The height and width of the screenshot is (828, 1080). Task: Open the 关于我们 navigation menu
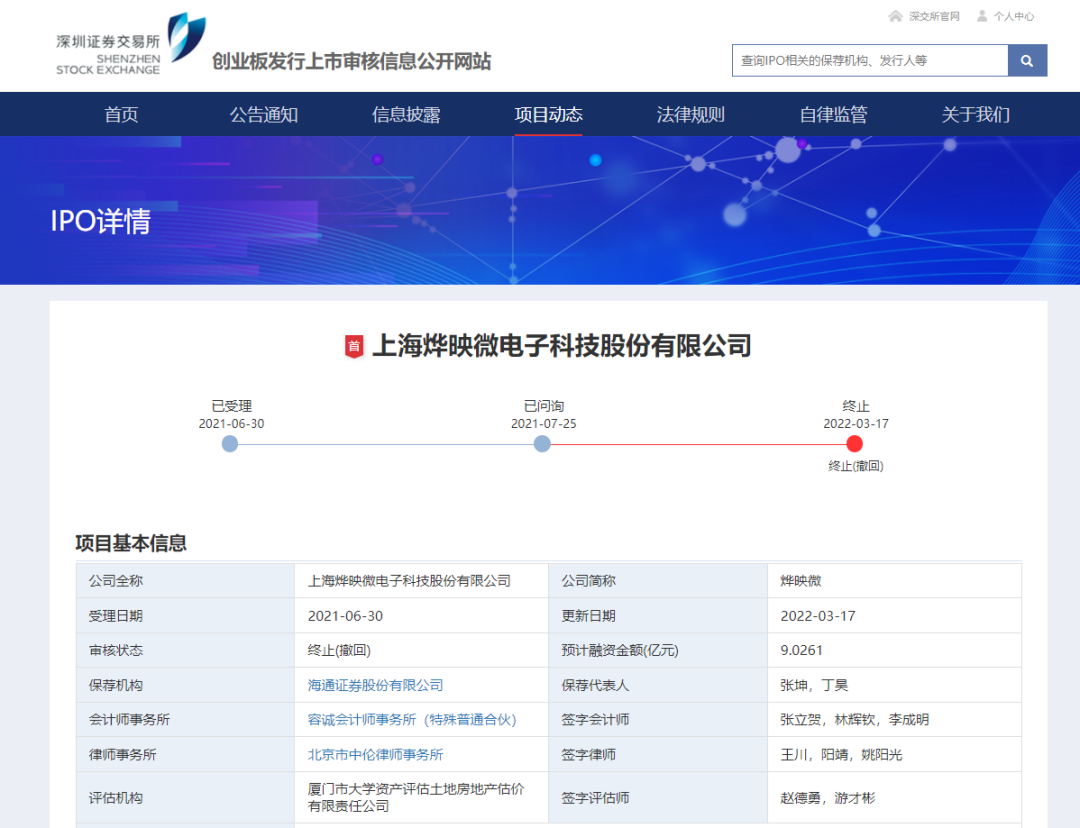tap(976, 114)
